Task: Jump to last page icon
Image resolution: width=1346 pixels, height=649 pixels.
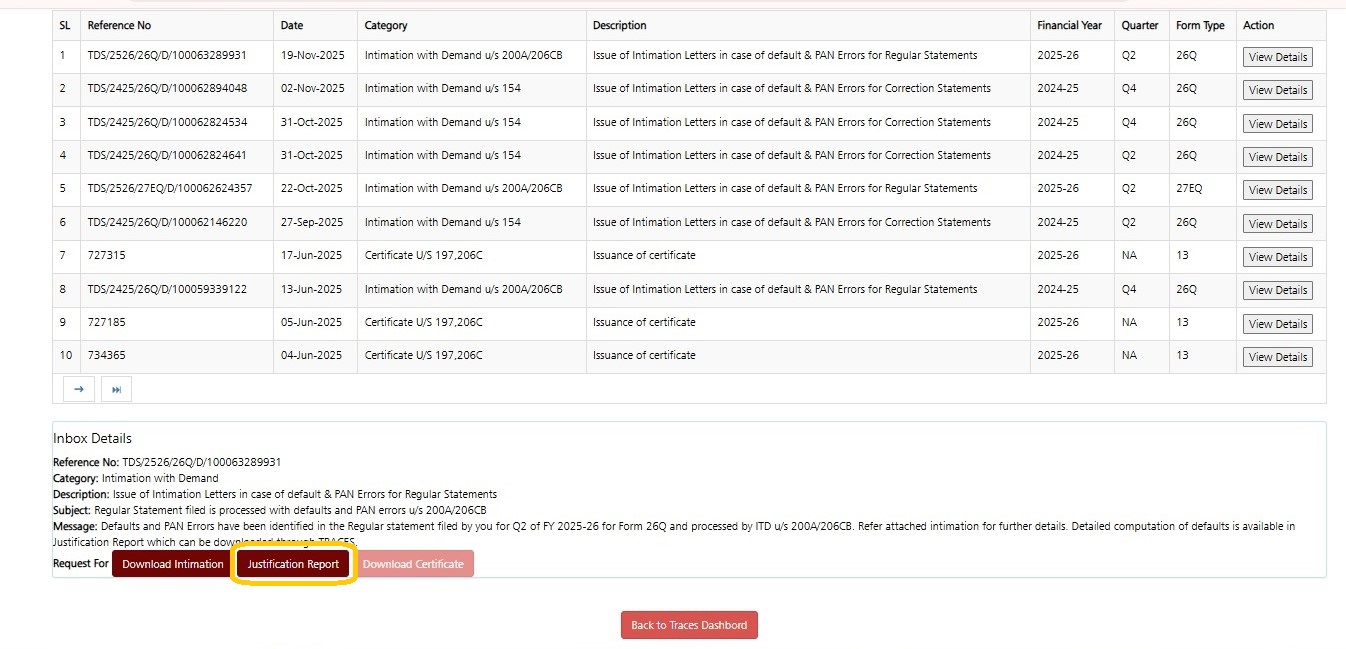Action: 116,389
